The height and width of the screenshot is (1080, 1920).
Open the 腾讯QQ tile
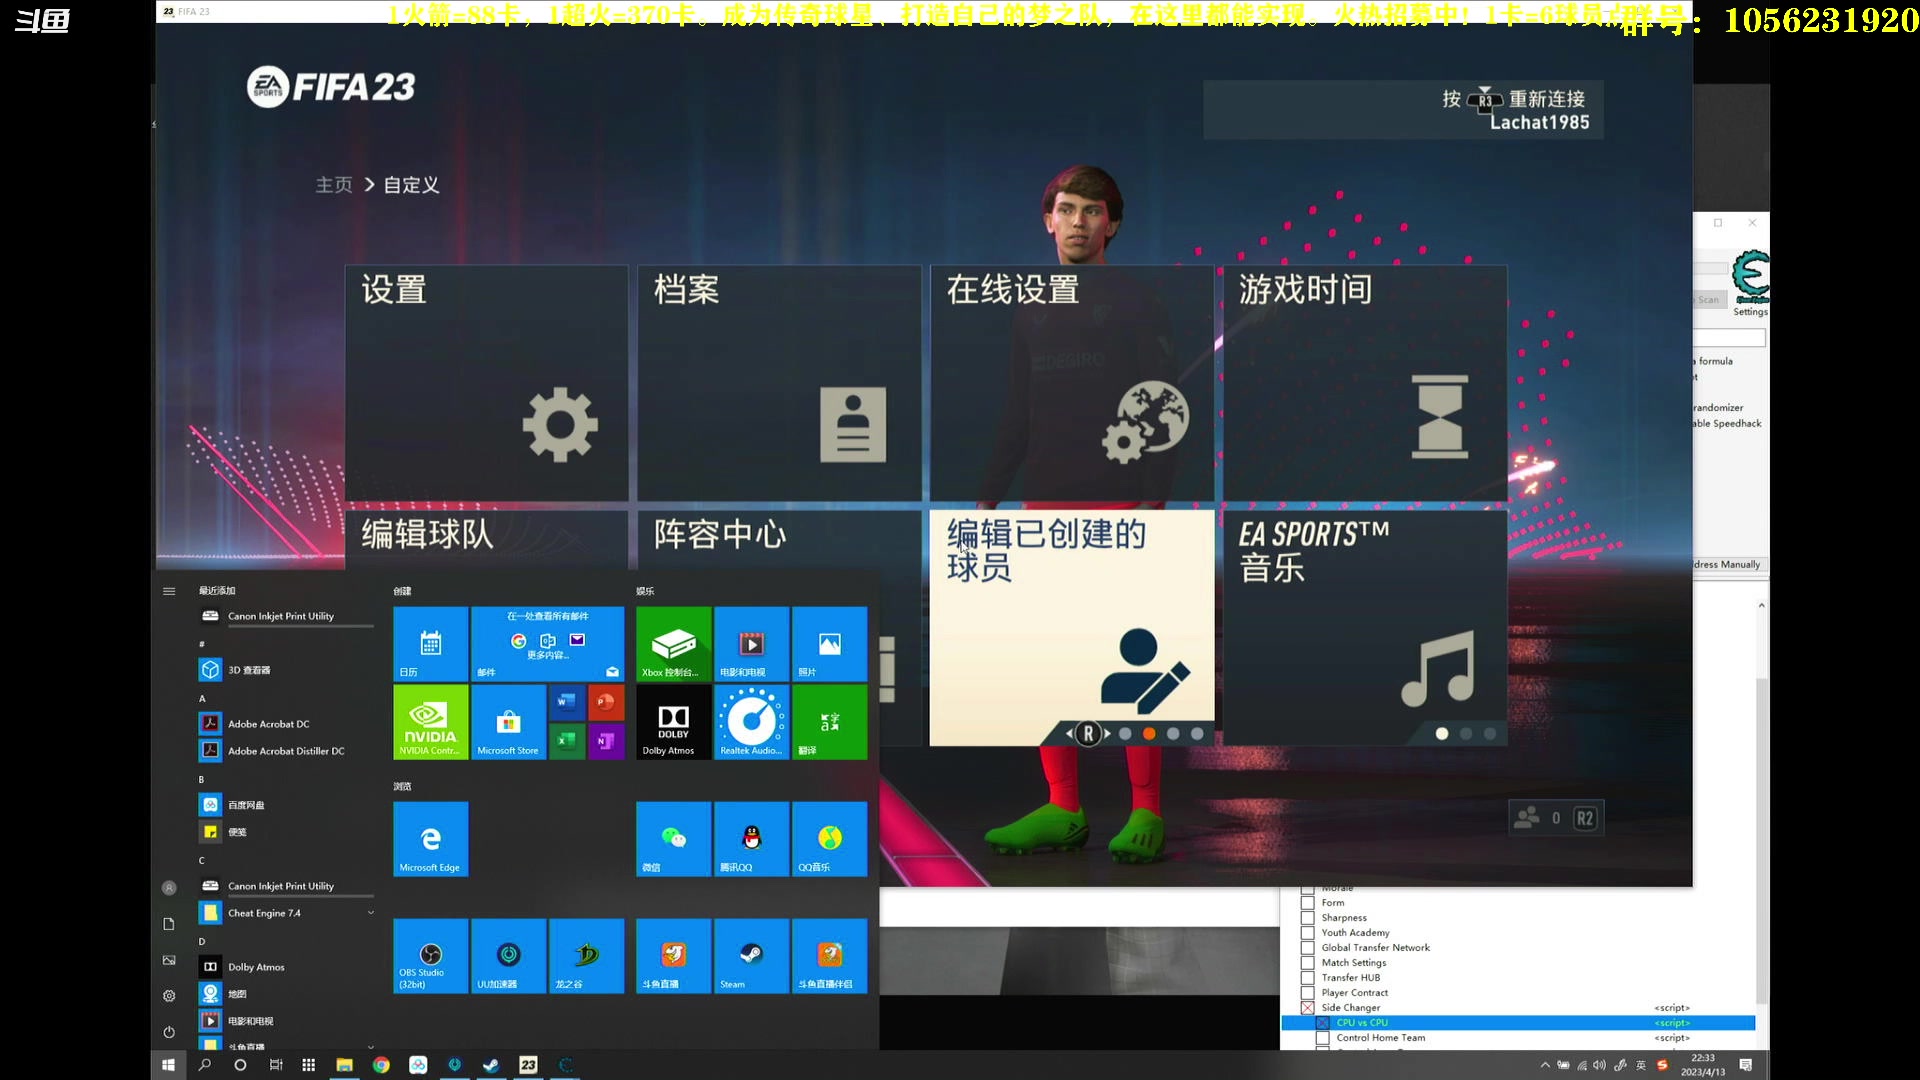coord(751,839)
